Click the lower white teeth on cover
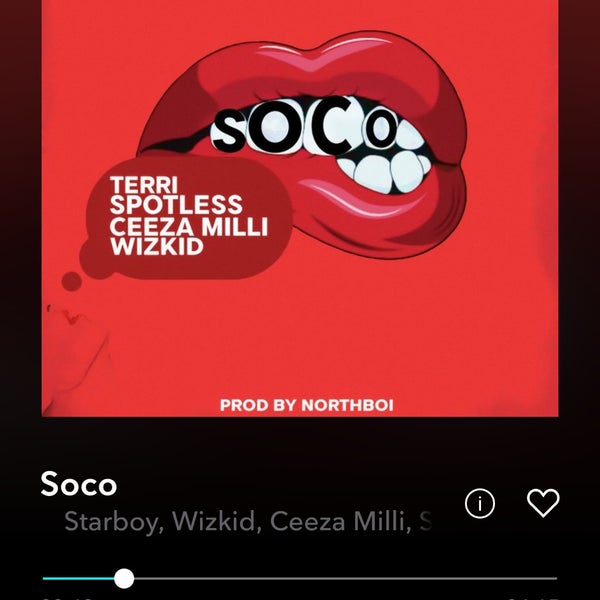Image resolution: width=600 pixels, height=600 pixels. 385,172
